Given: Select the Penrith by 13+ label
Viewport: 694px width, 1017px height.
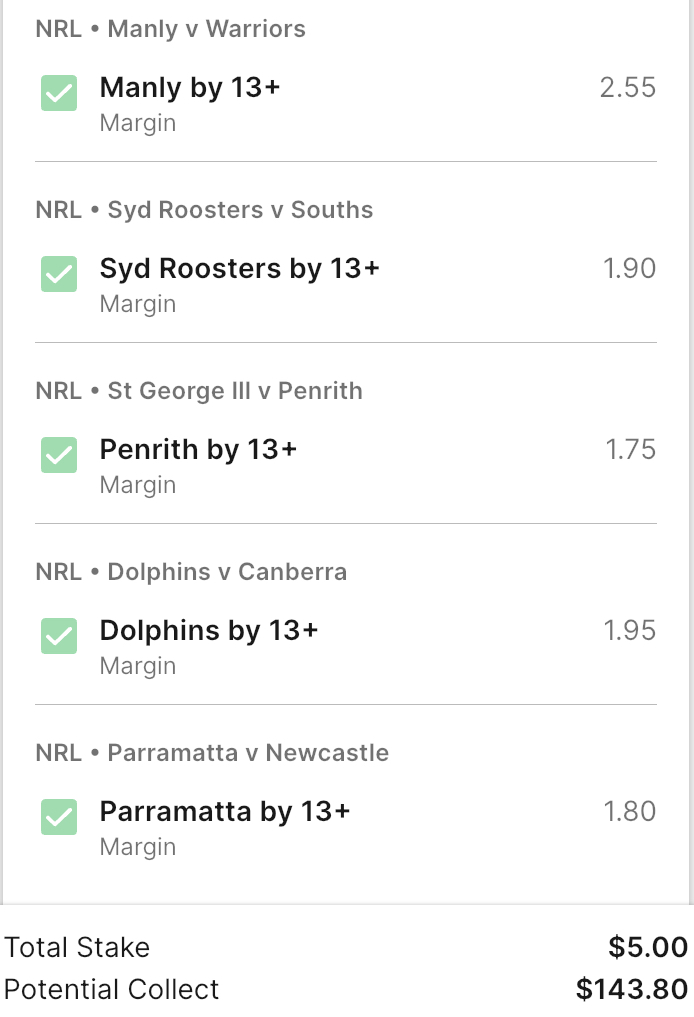Looking at the screenshot, I should click(198, 450).
